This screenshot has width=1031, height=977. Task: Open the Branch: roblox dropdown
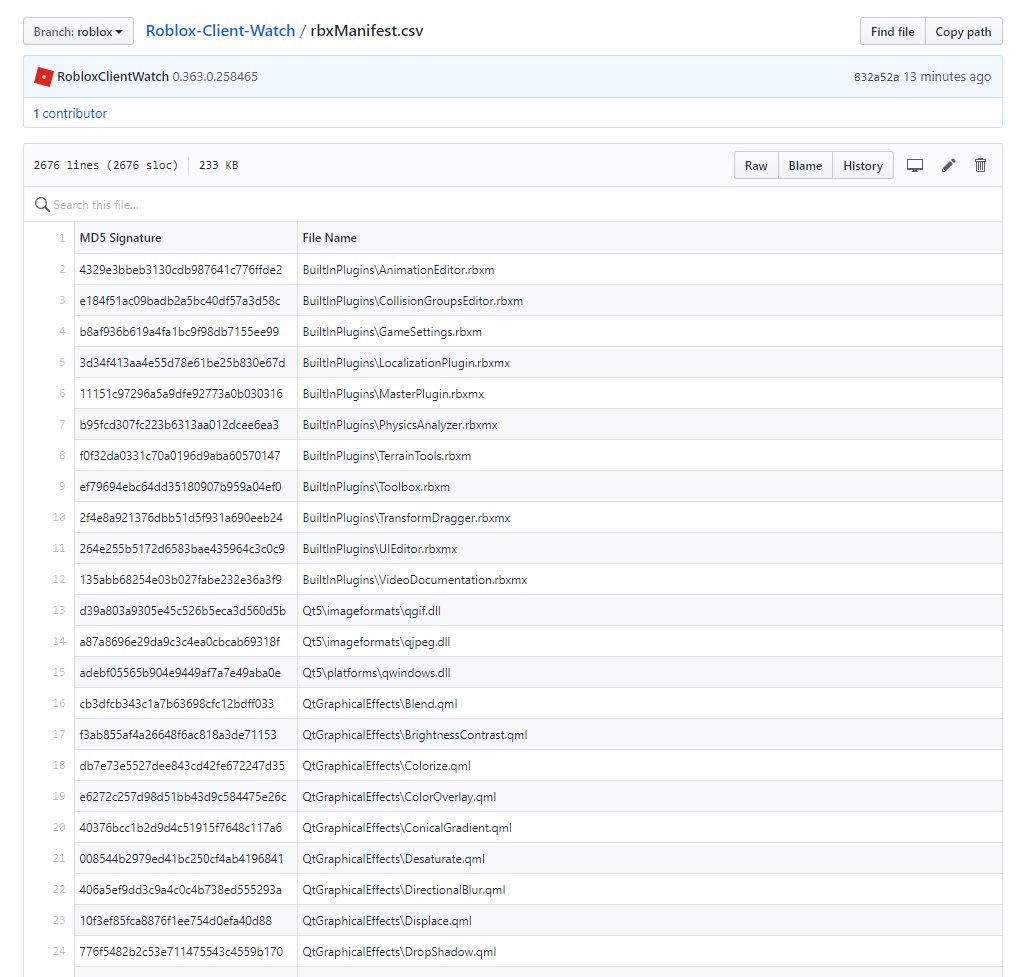(x=78, y=32)
